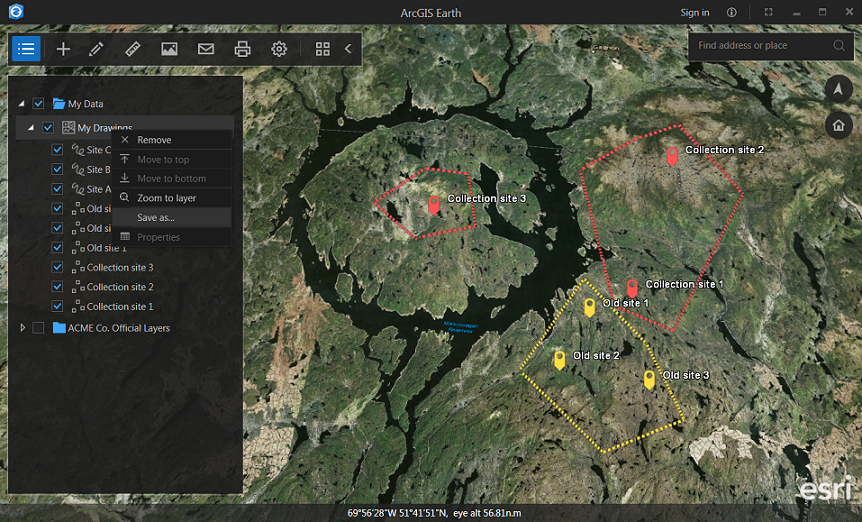Uncheck the My Drawings checkbox
This screenshot has height=522, width=862.
click(x=48, y=127)
